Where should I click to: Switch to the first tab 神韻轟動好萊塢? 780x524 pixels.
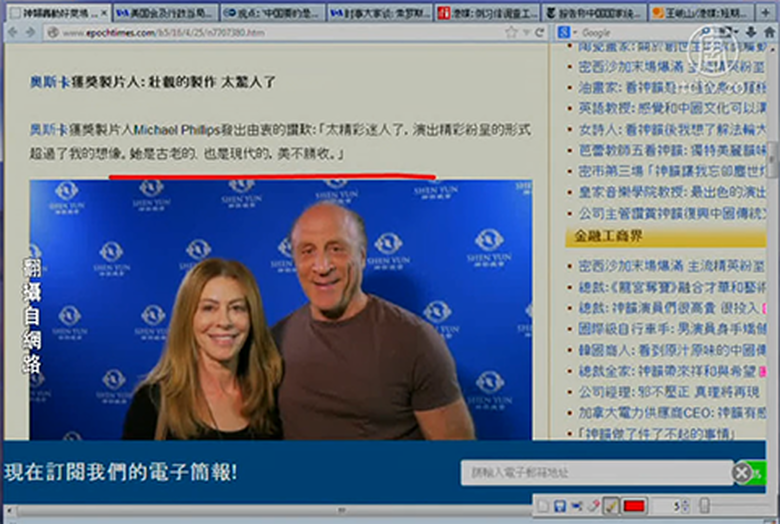tap(55, 12)
